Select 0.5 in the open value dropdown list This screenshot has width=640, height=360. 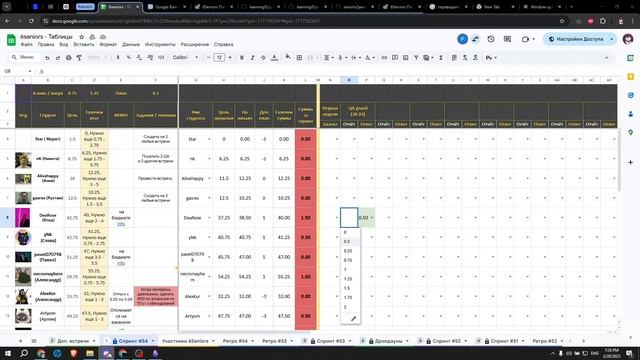point(350,242)
